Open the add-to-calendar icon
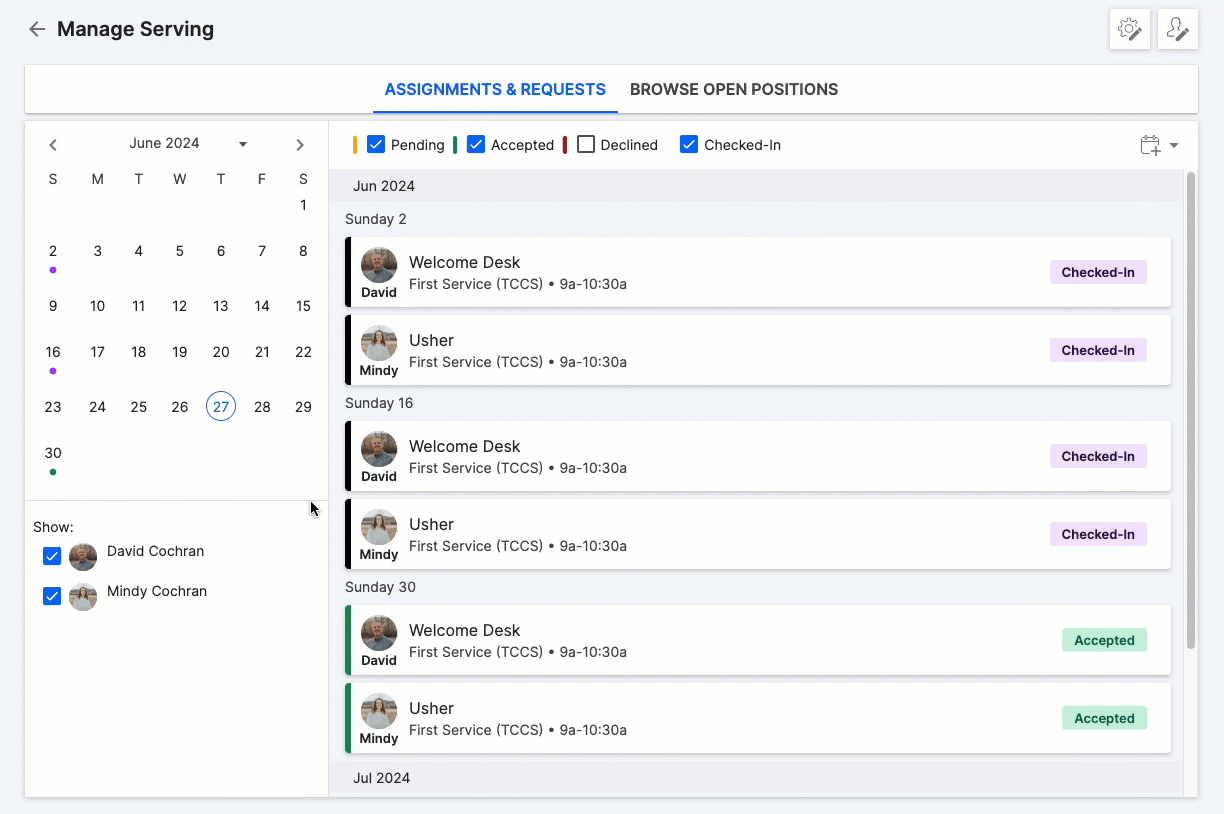 coord(1150,145)
